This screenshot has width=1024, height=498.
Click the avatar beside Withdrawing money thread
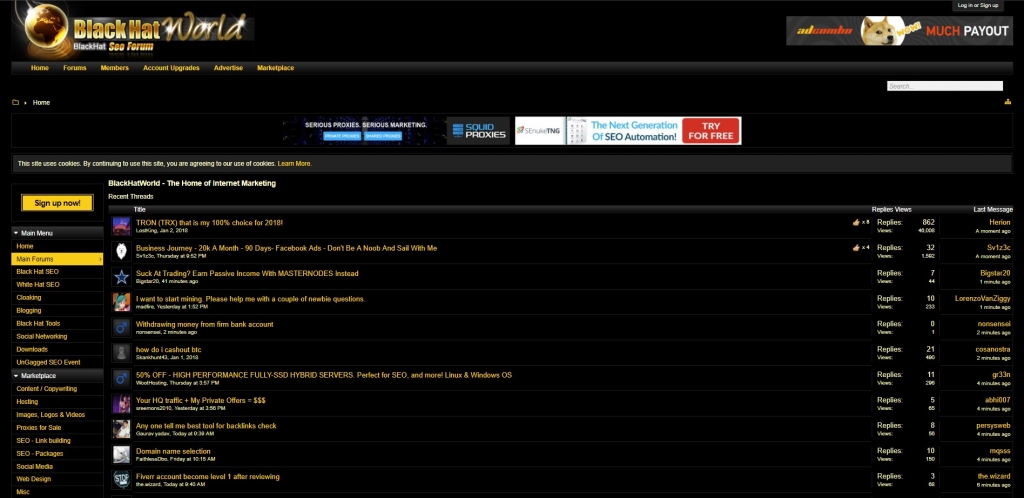click(x=121, y=327)
